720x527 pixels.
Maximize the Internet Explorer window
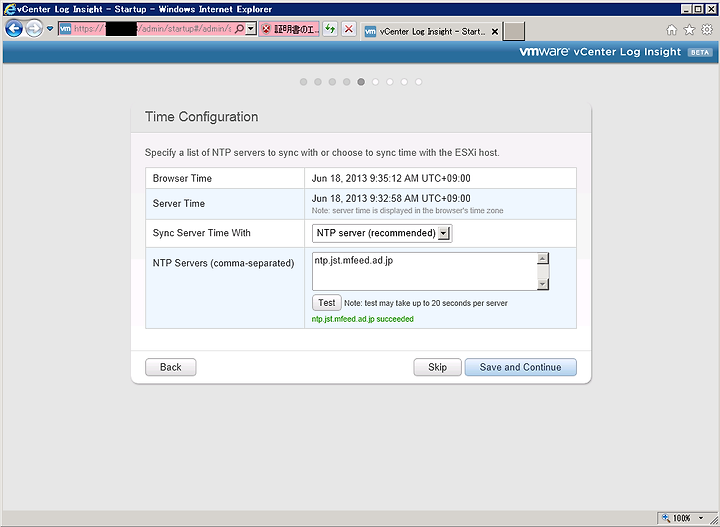pyautogui.click(x=698, y=9)
